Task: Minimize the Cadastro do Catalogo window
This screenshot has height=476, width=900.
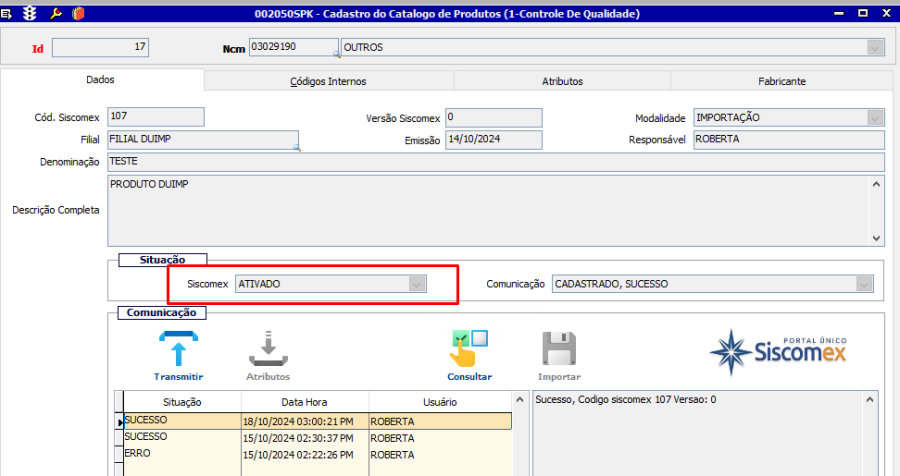Action: pyautogui.click(x=839, y=13)
